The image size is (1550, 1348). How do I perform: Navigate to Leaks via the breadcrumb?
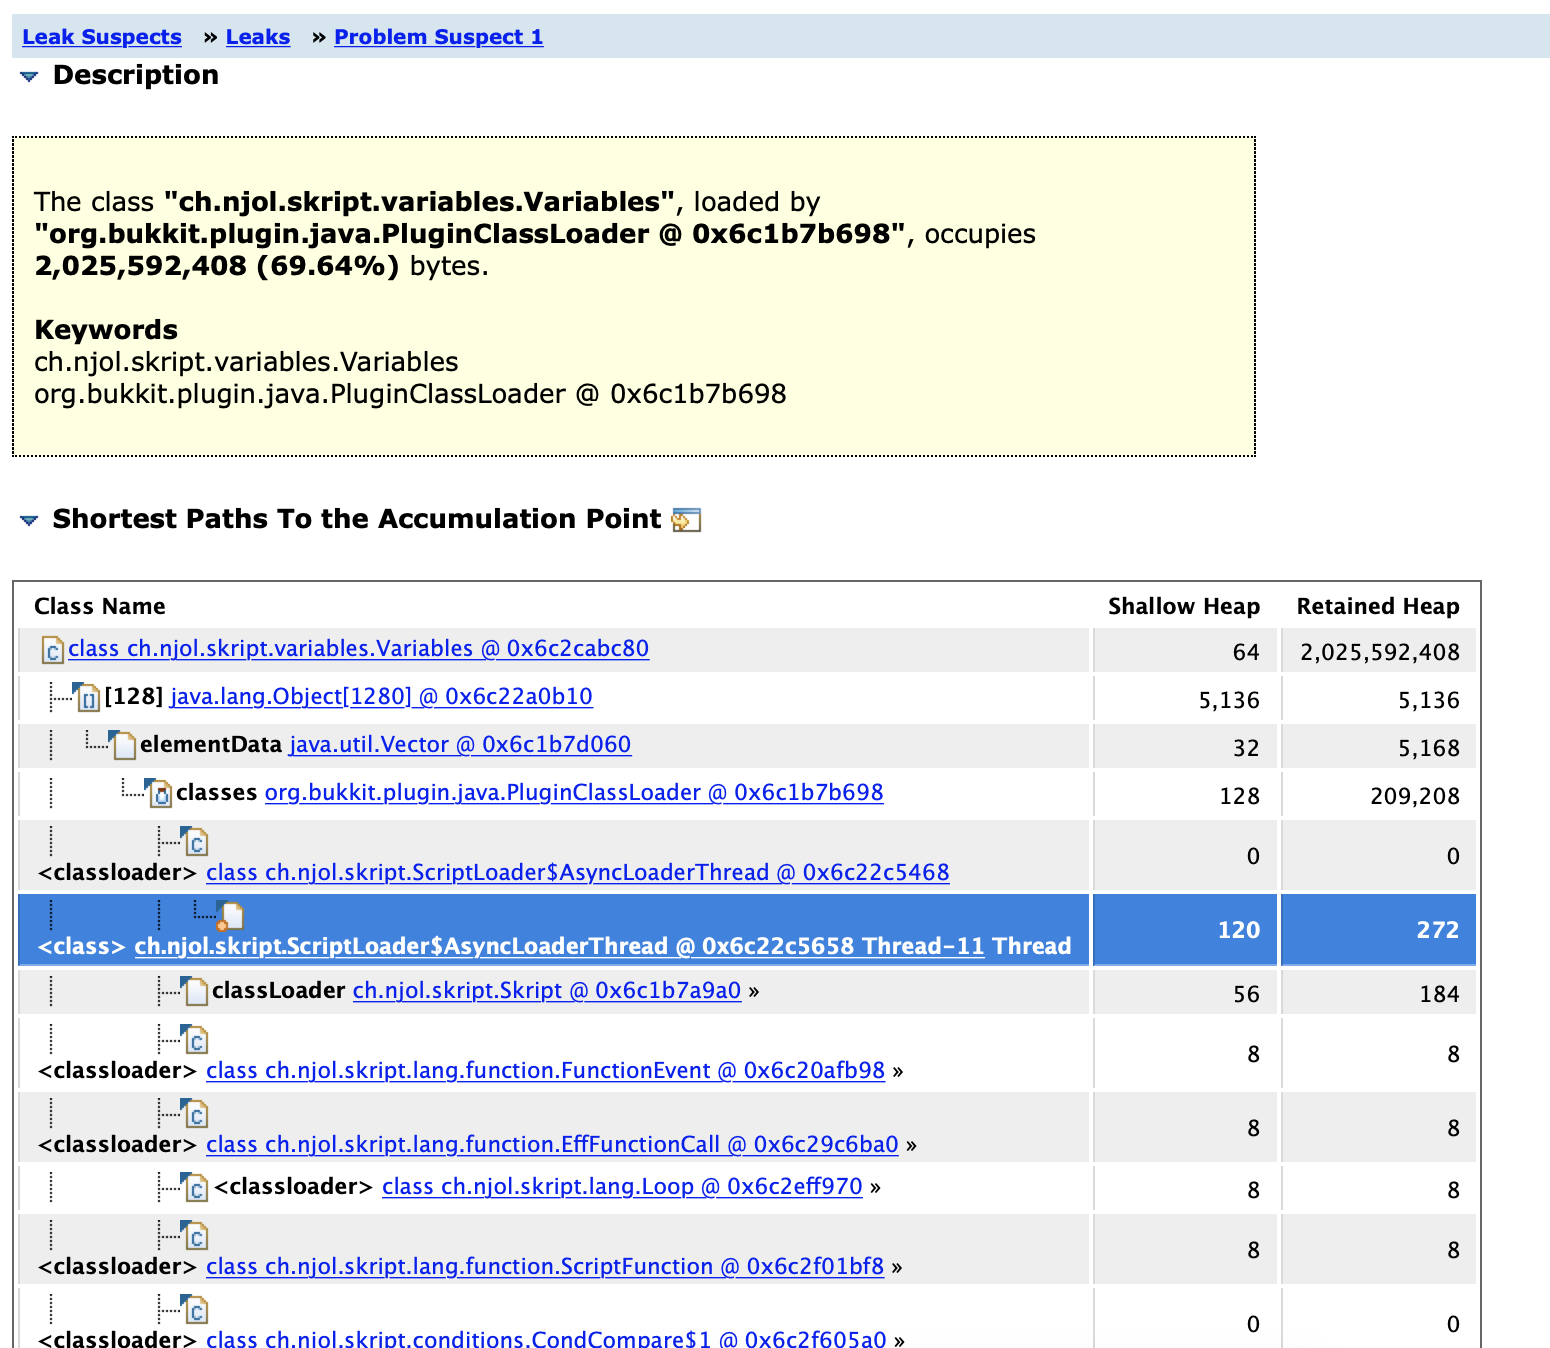click(258, 36)
